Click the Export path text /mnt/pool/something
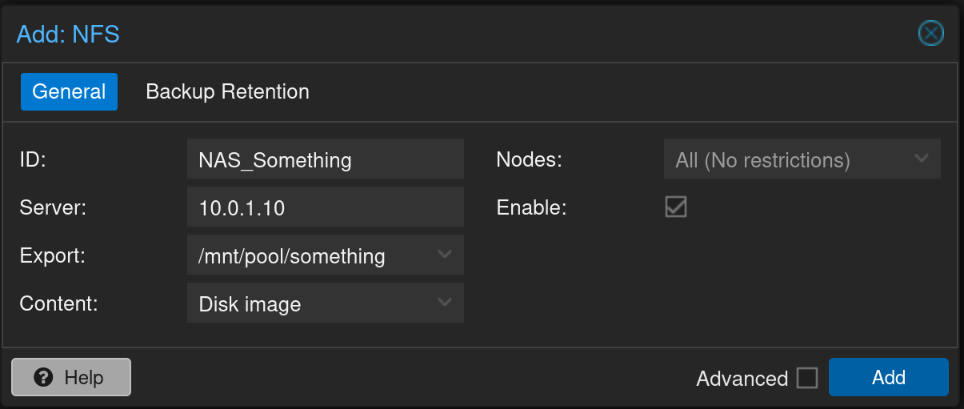 (x=291, y=256)
